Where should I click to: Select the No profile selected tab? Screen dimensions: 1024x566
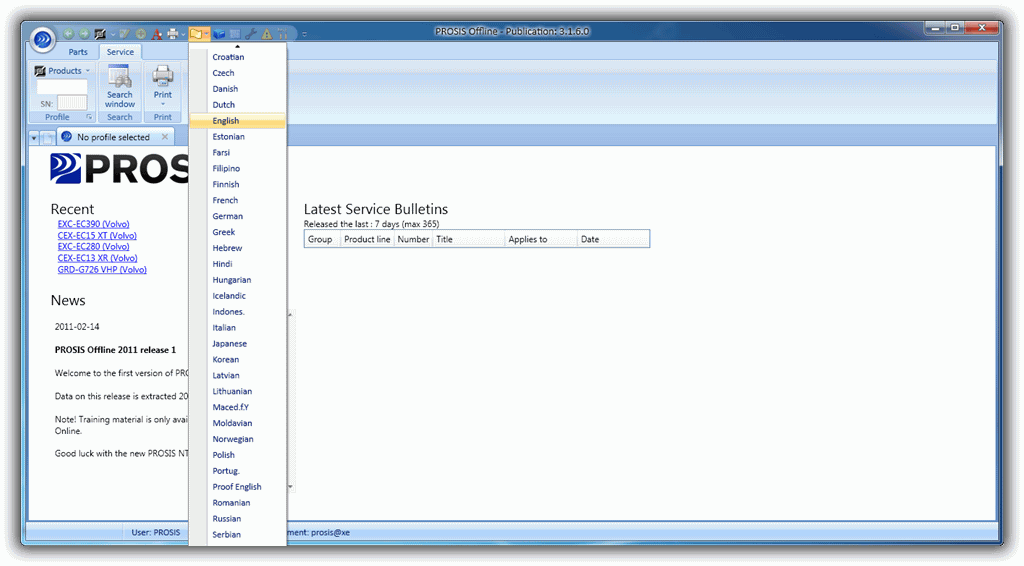(114, 137)
